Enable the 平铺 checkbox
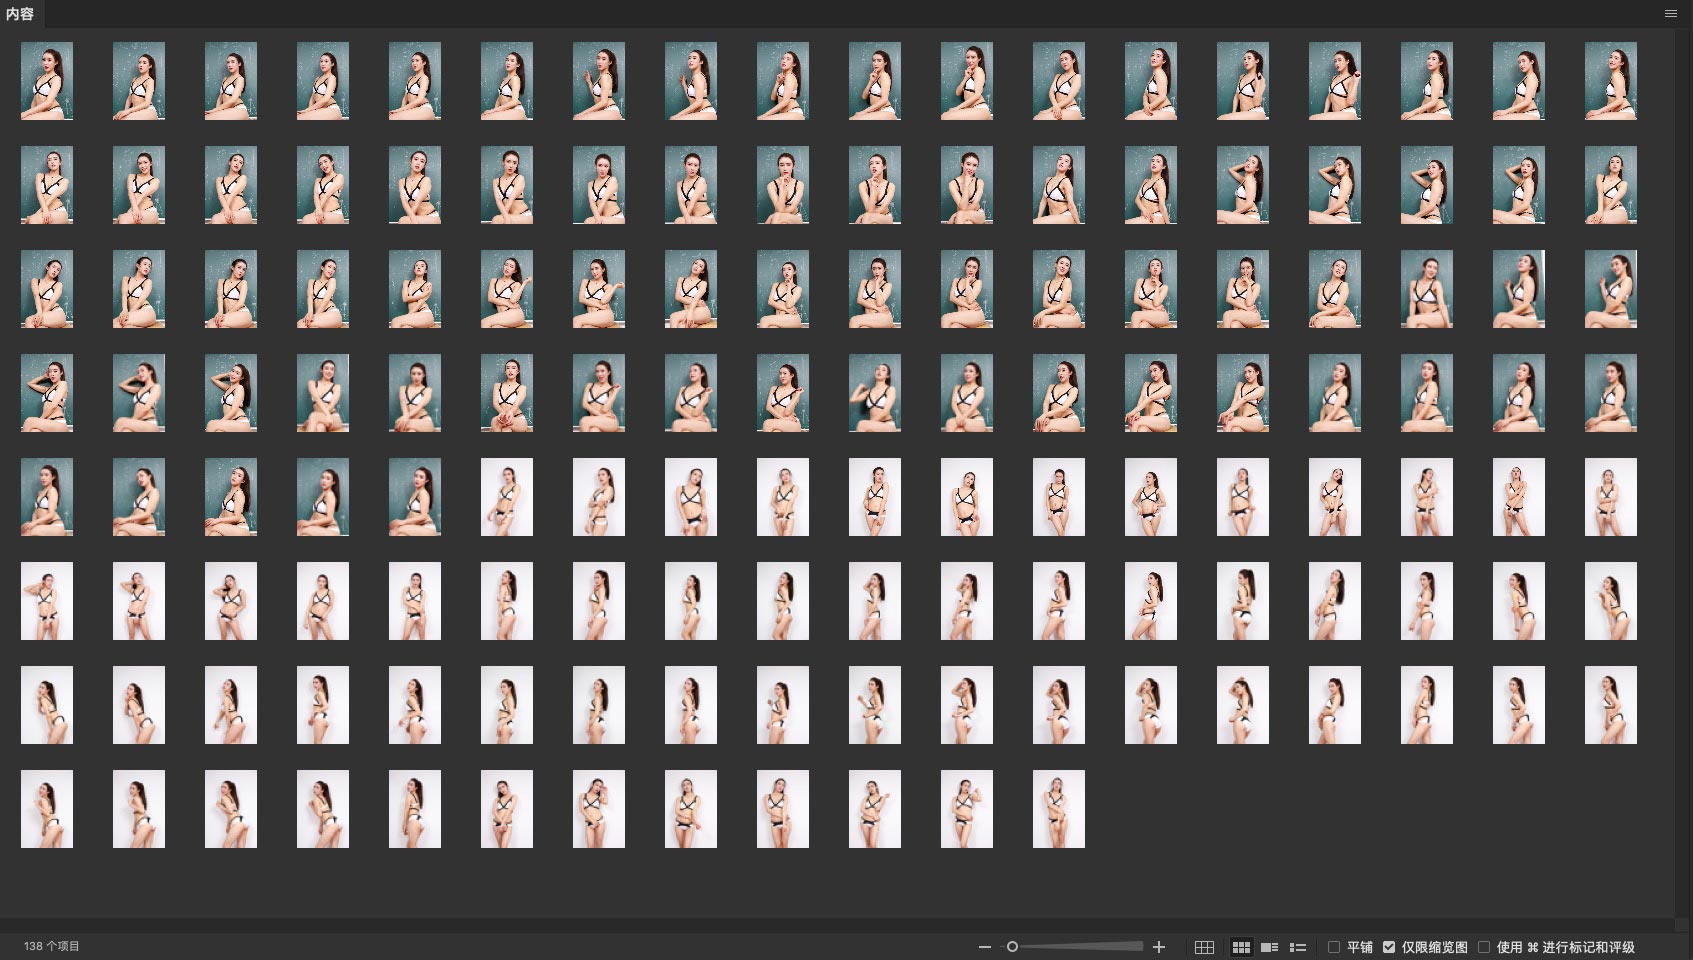This screenshot has height=960, width=1693. click(1334, 947)
